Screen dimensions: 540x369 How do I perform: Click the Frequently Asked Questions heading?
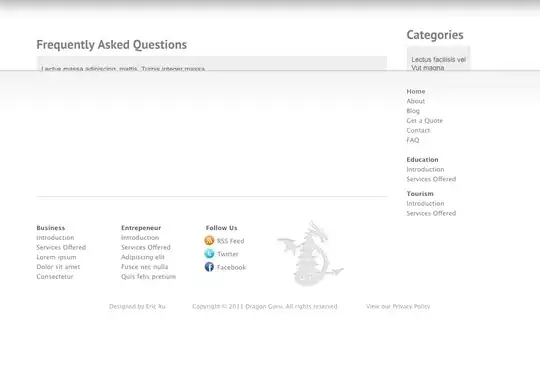pos(112,45)
